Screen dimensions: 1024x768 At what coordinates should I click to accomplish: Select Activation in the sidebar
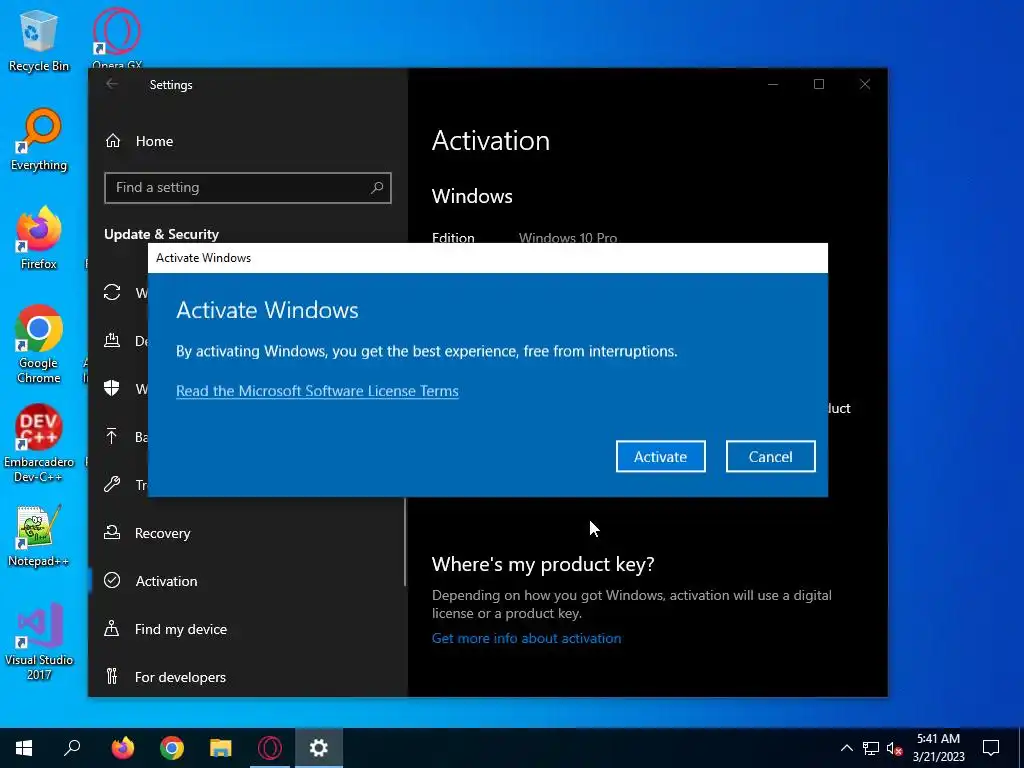click(x=166, y=581)
